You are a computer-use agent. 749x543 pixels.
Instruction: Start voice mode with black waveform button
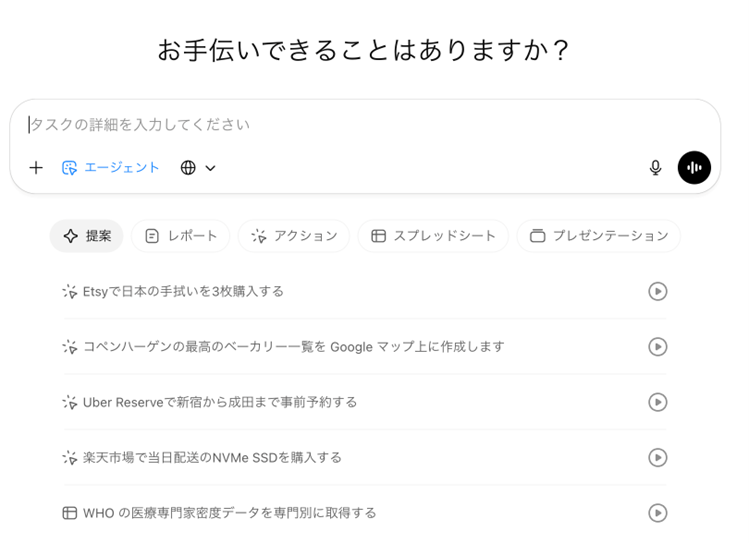(x=694, y=168)
